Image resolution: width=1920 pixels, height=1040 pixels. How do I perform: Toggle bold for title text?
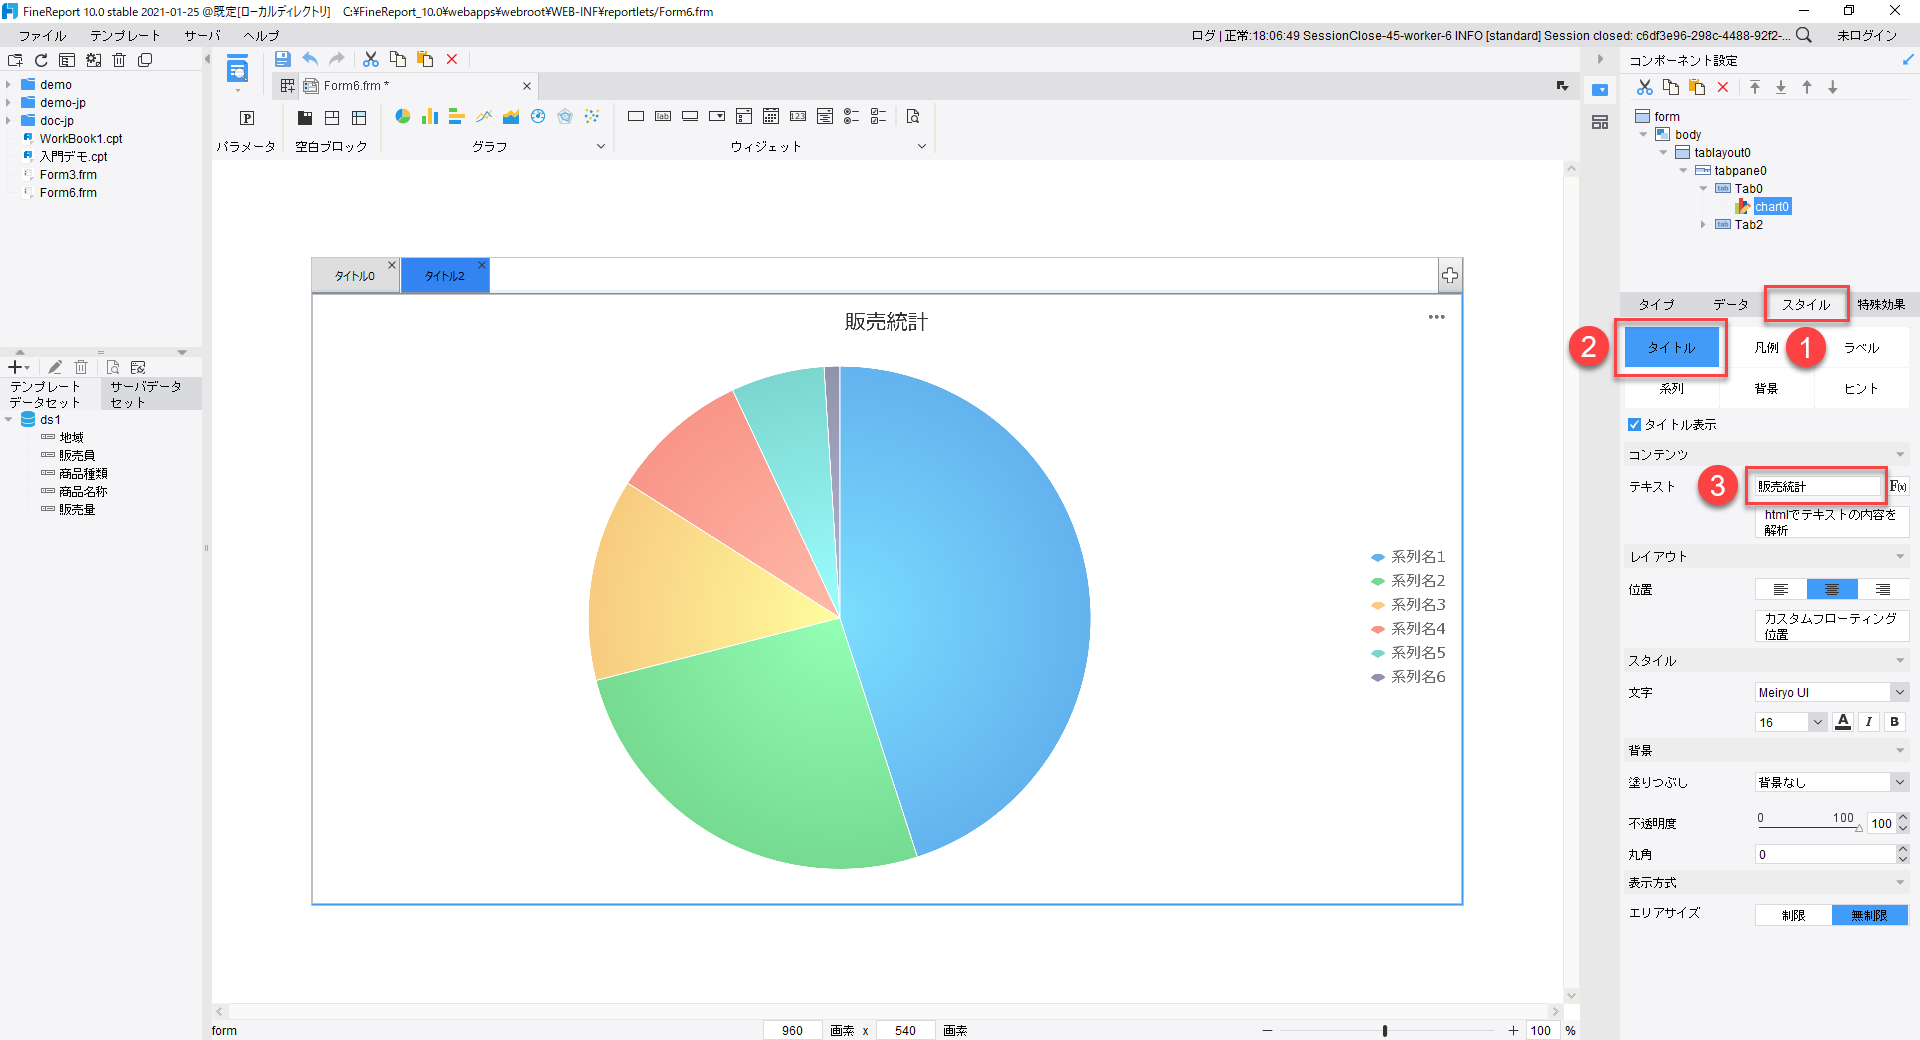[x=1894, y=722]
